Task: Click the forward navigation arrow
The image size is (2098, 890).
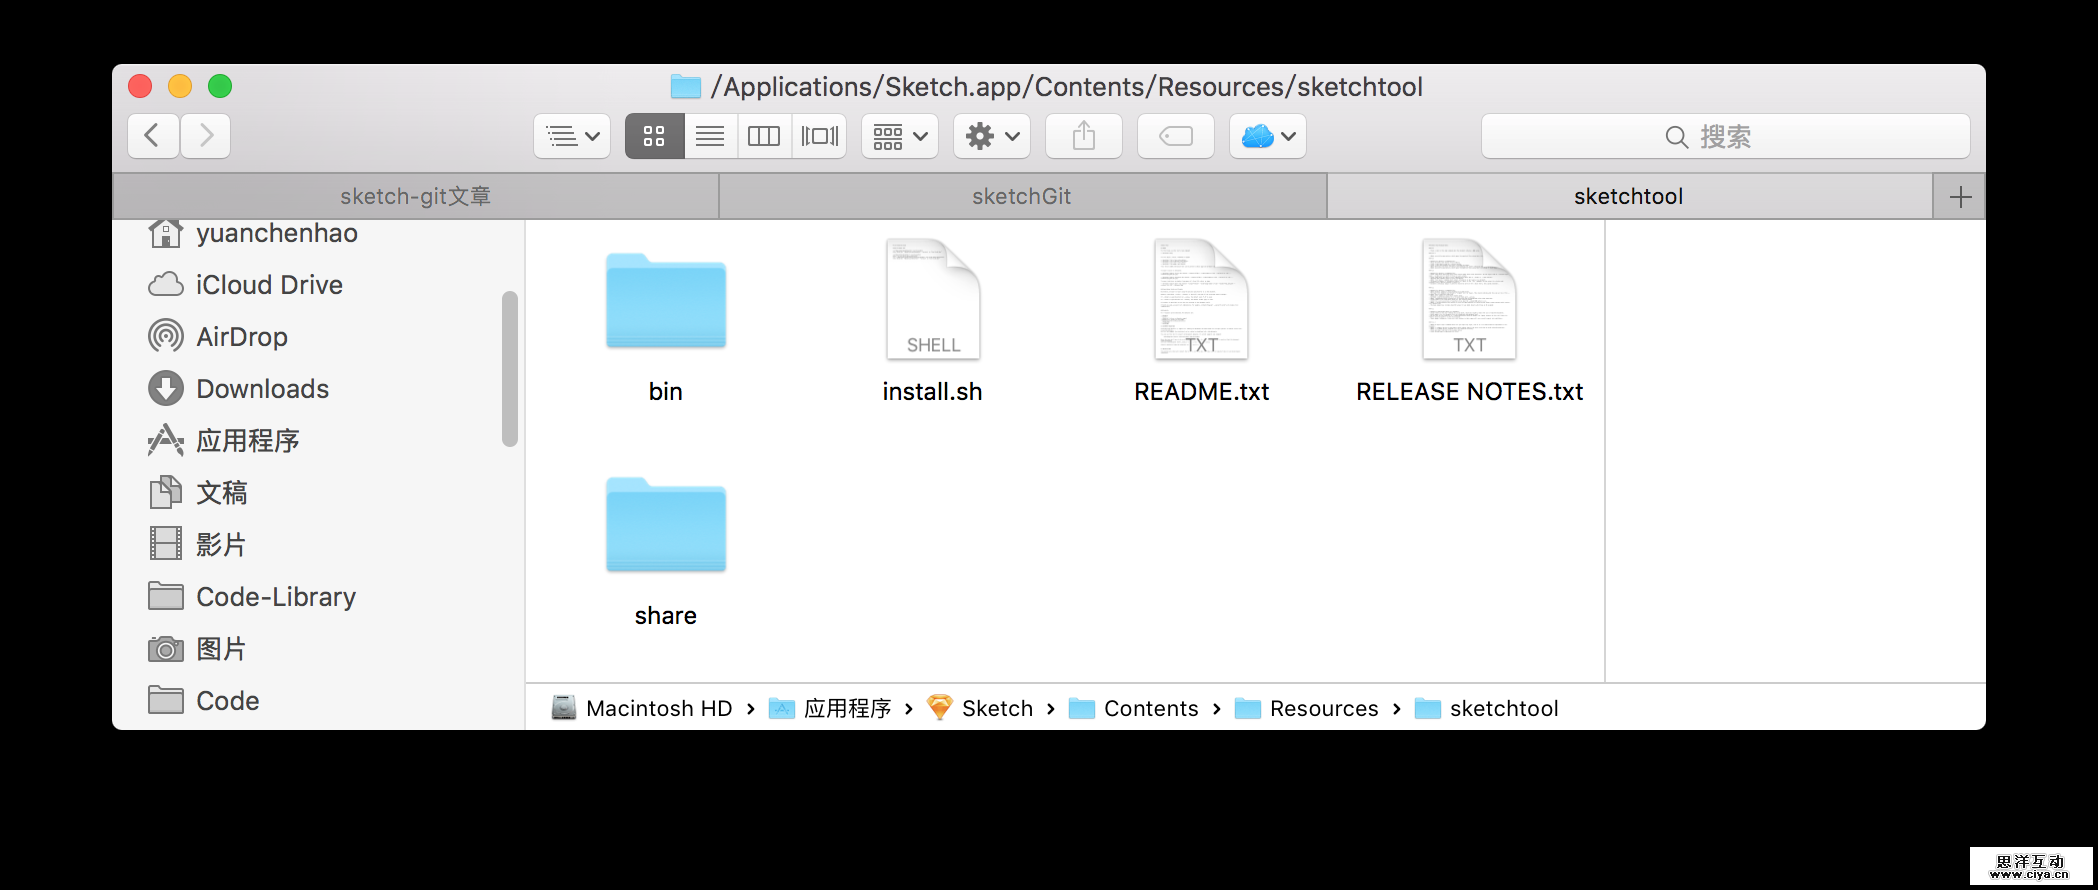Action: click(206, 136)
